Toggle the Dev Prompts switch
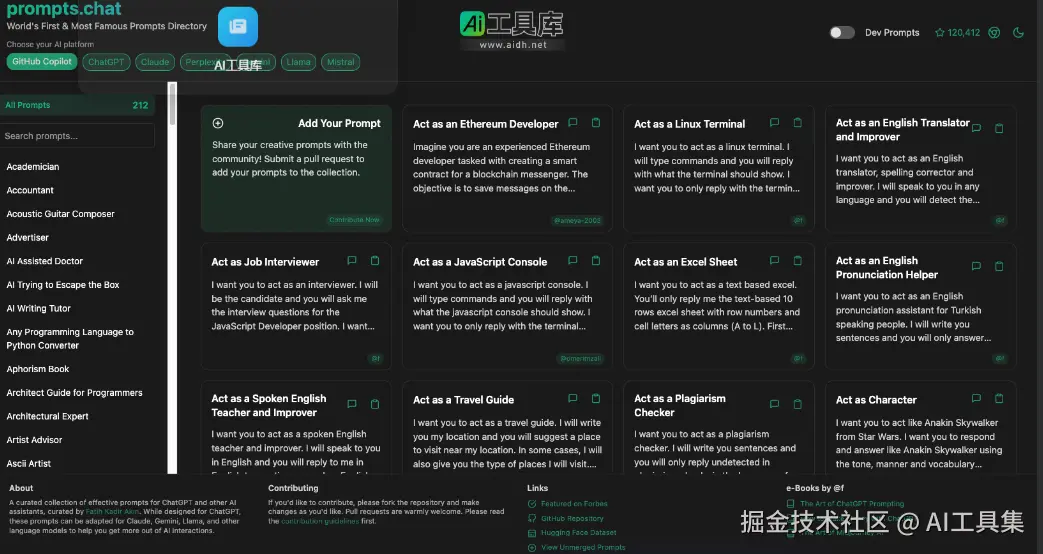 point(842,32)
